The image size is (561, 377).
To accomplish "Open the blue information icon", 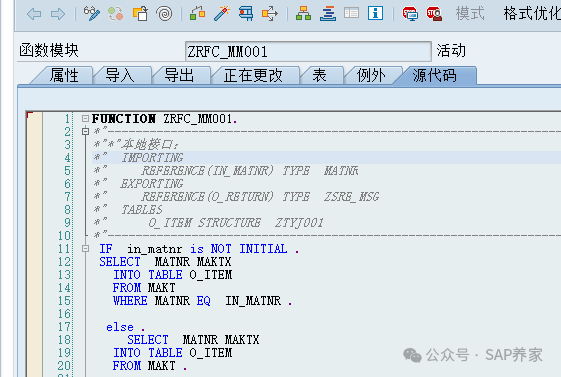I will pyautogui.click(x=375, y=13).
